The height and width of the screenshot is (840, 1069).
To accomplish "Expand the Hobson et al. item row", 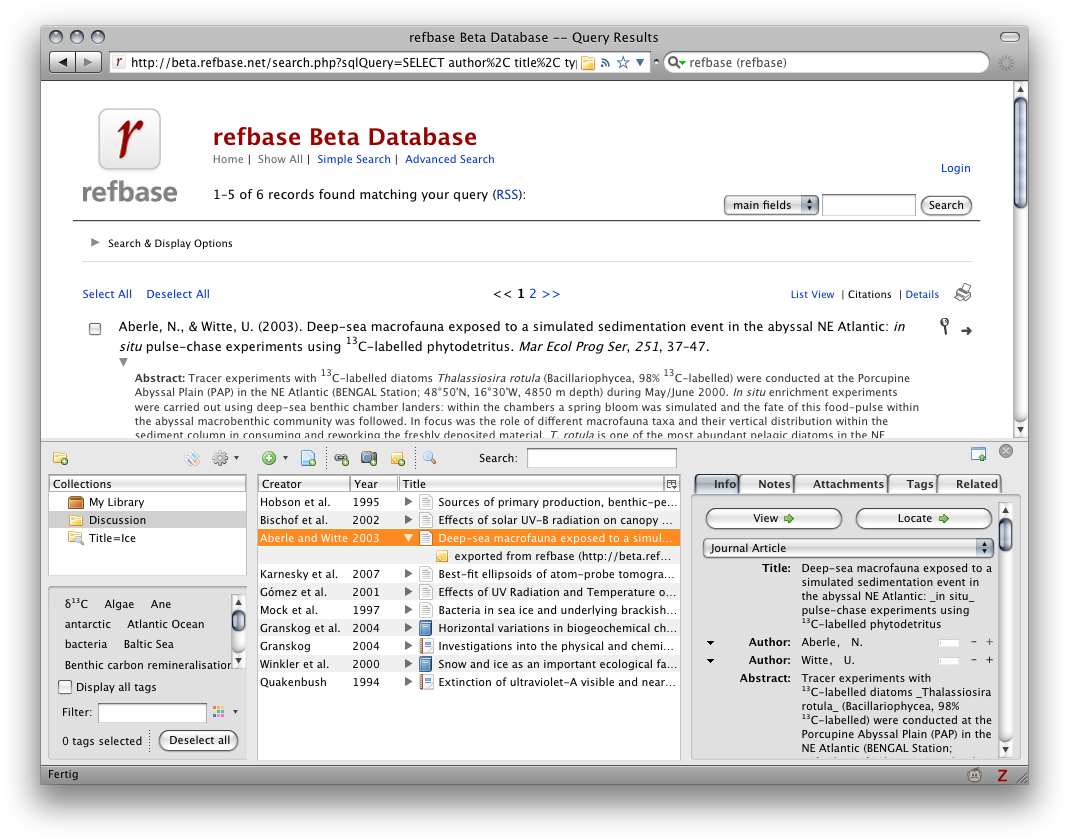I will point(408,502).
